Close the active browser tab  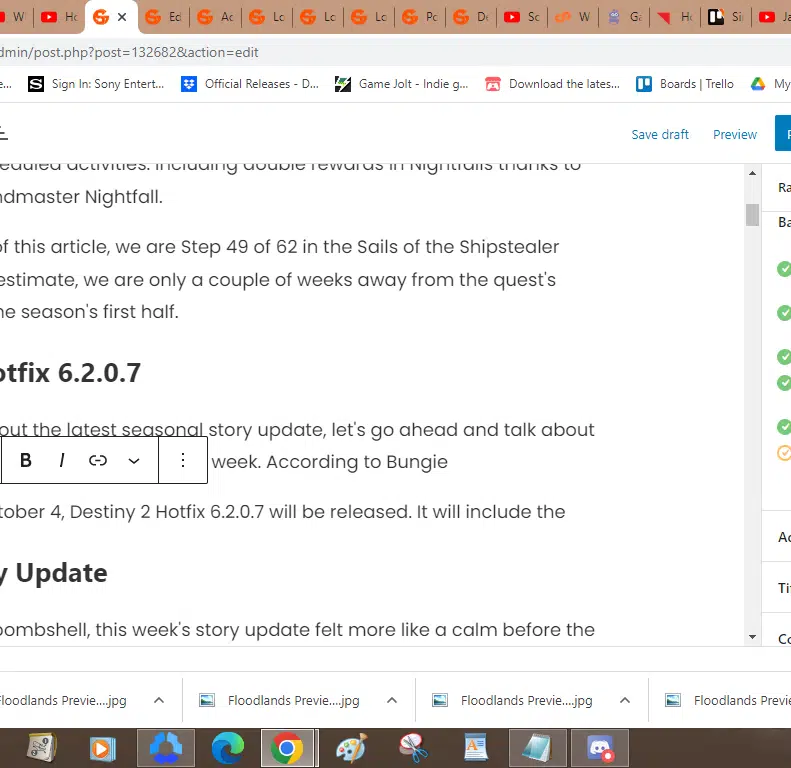(x=122, y=17)
